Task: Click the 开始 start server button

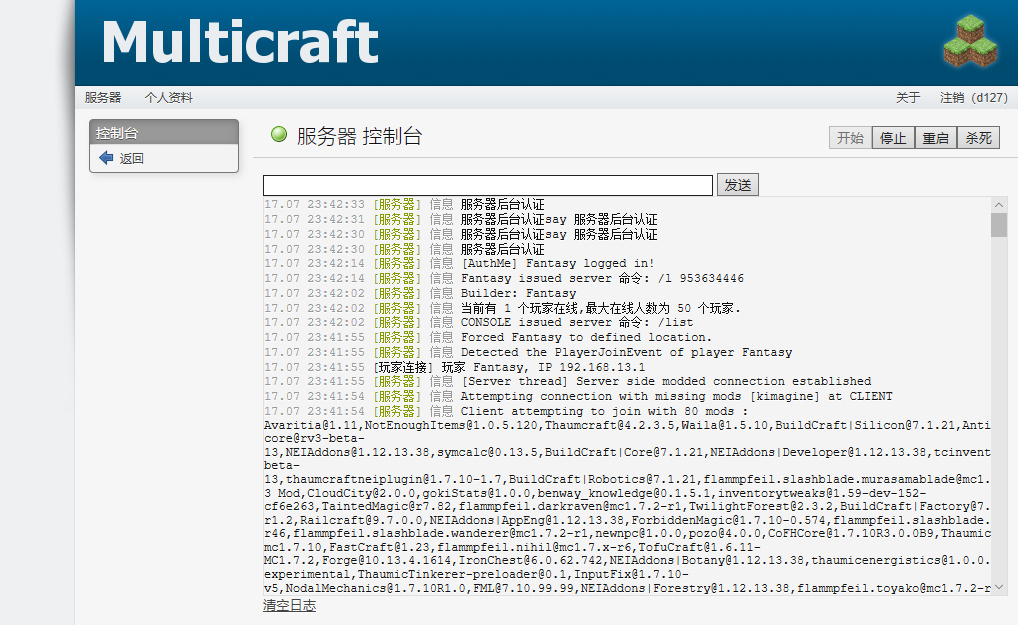Action: pyautogui.click(x=850, y=138)
